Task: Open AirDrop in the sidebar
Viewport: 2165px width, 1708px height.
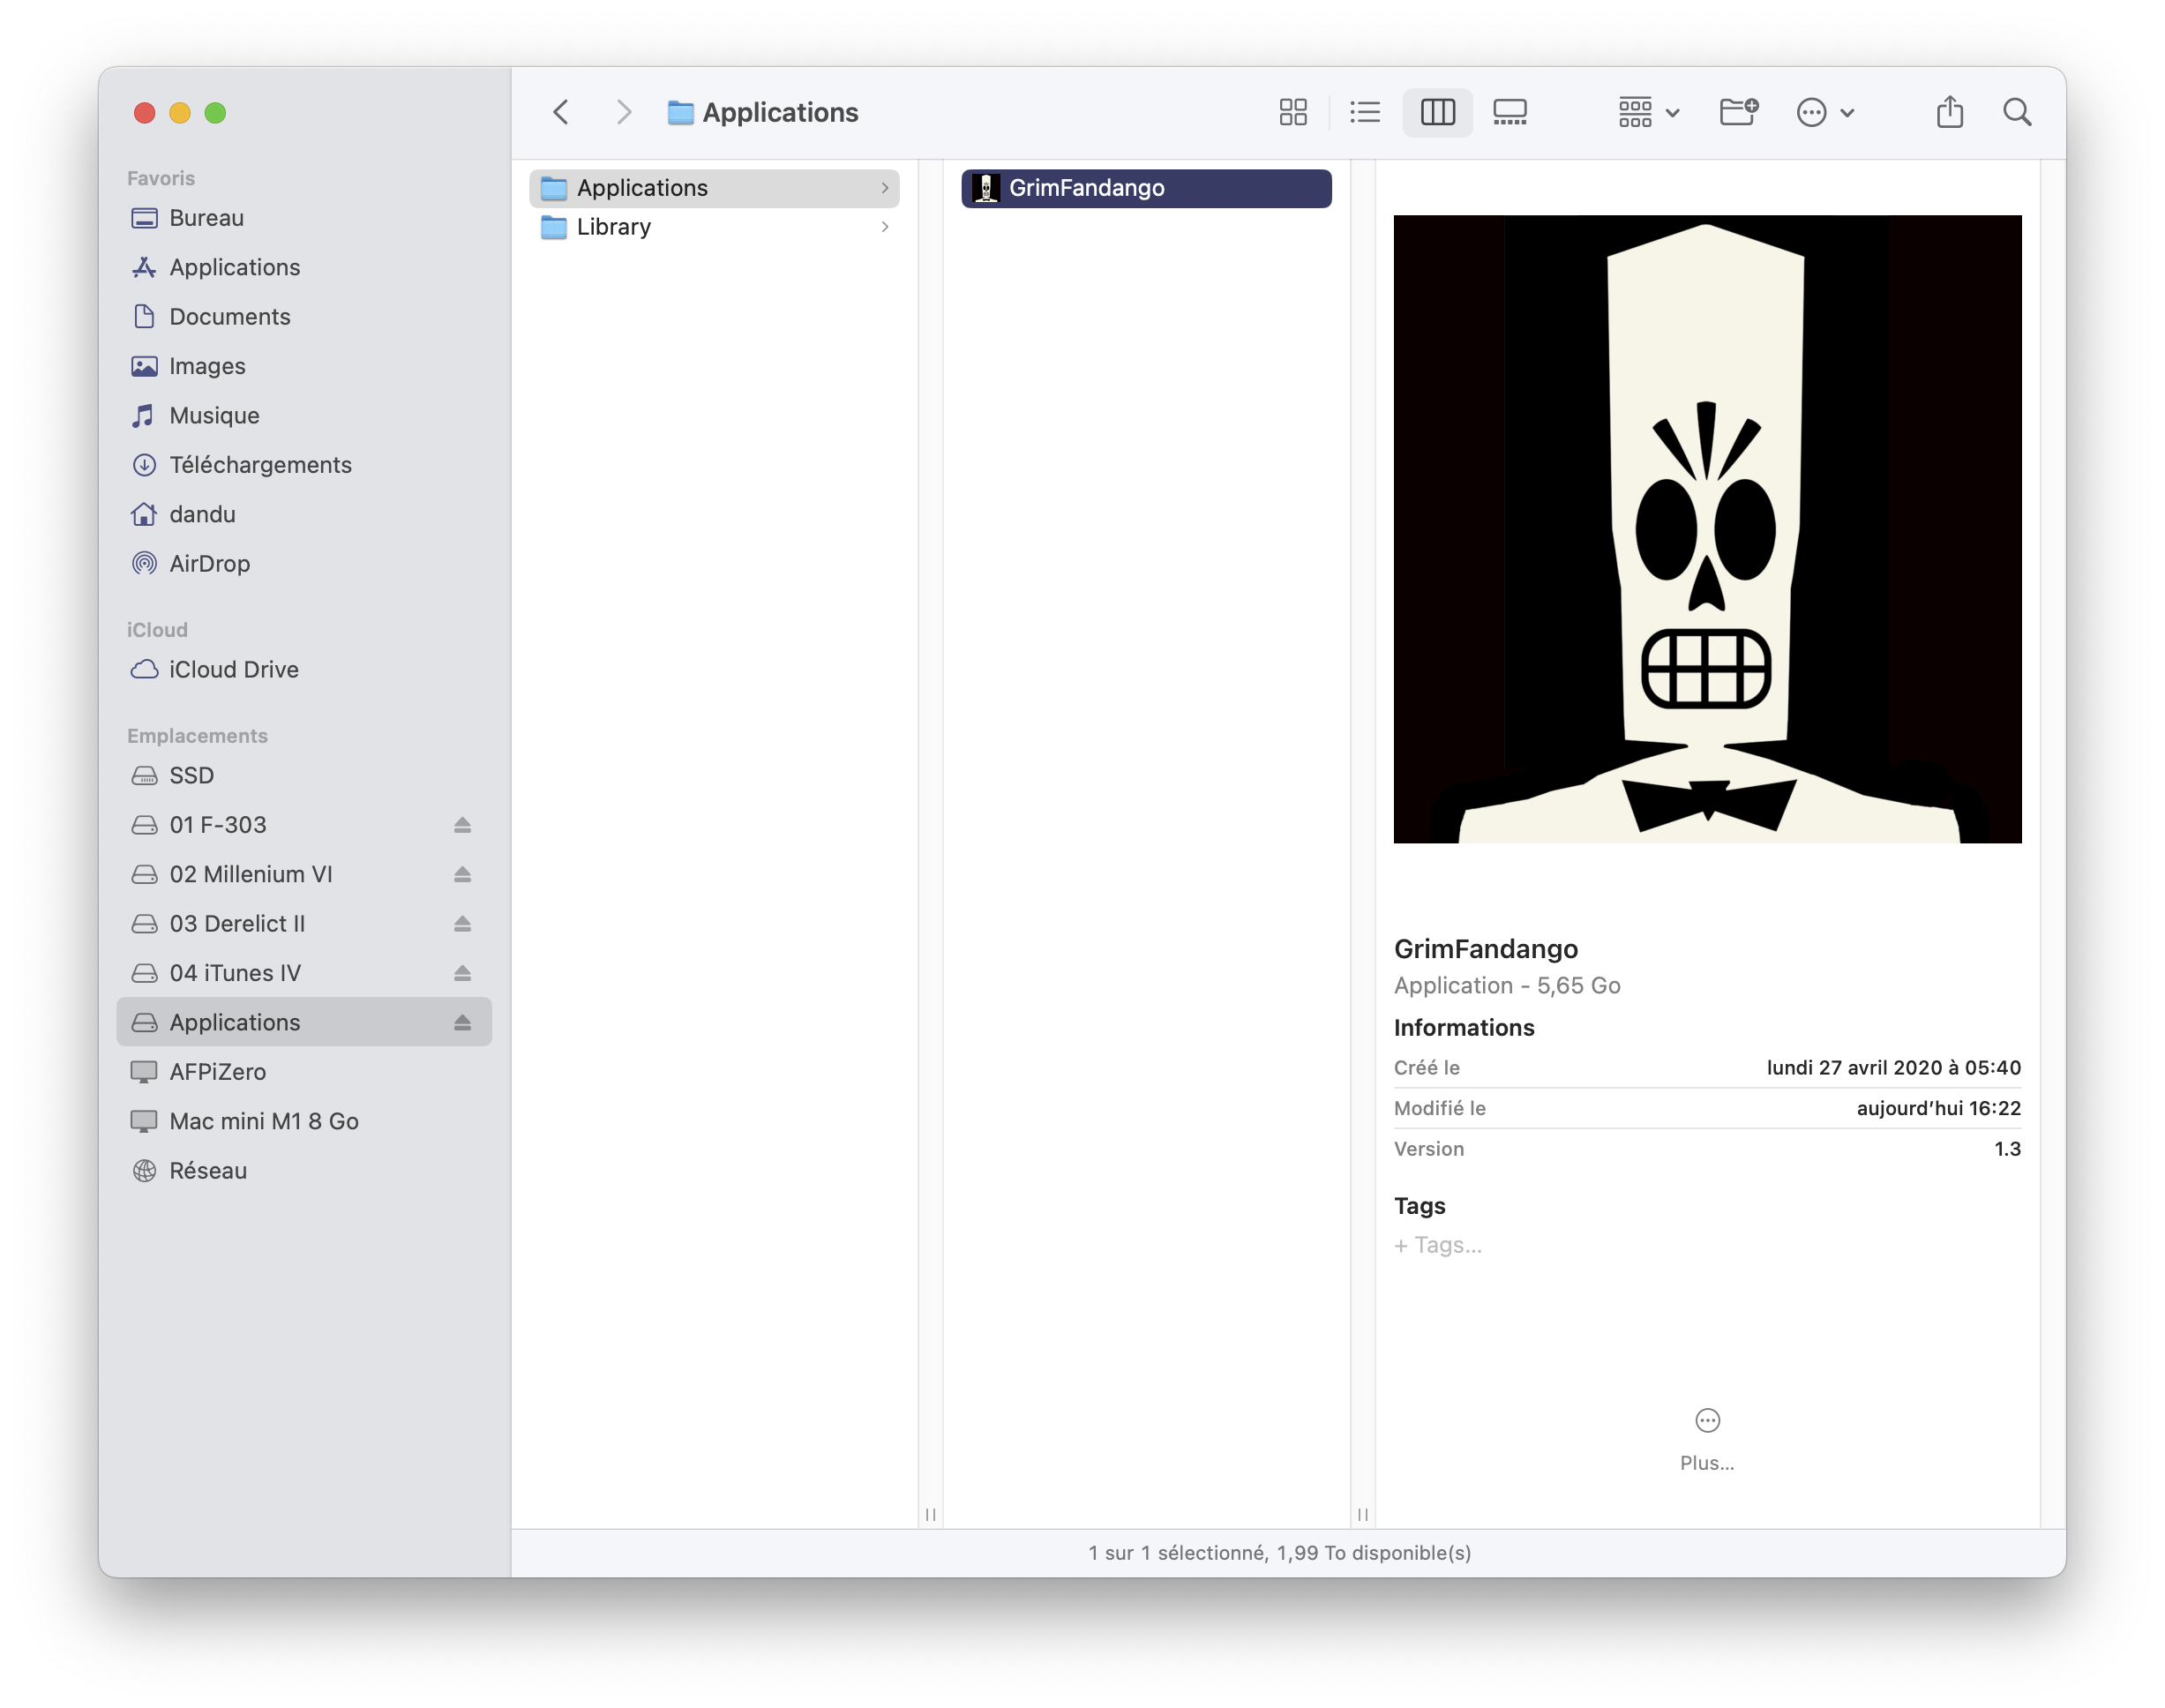Action: tap(304, 563)
